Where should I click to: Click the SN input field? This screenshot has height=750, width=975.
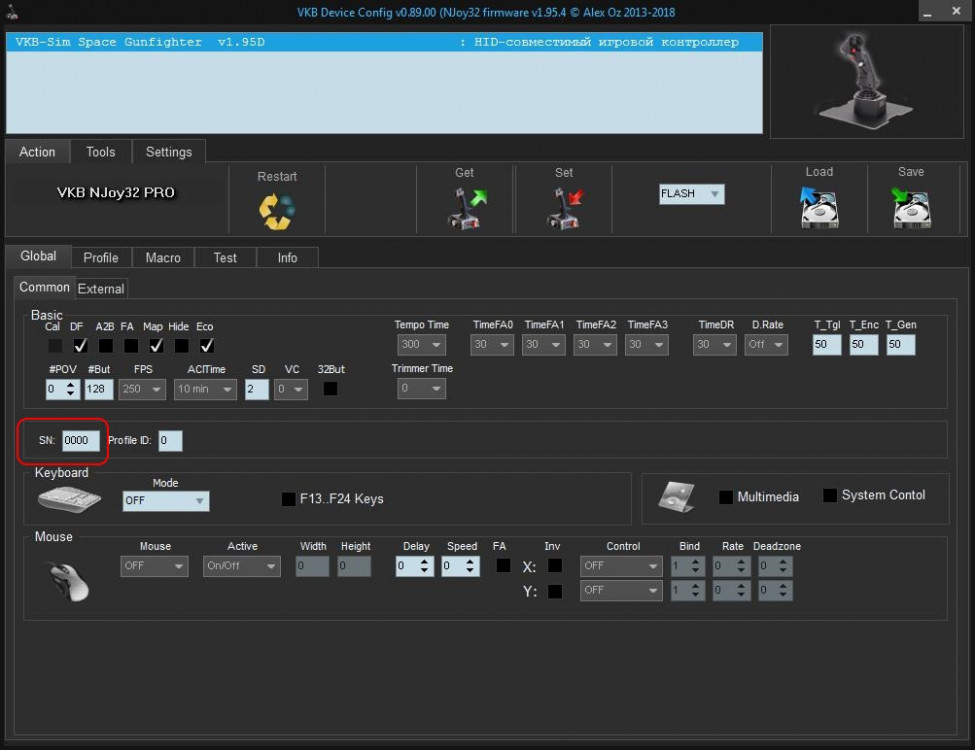(x=81, y=441)
